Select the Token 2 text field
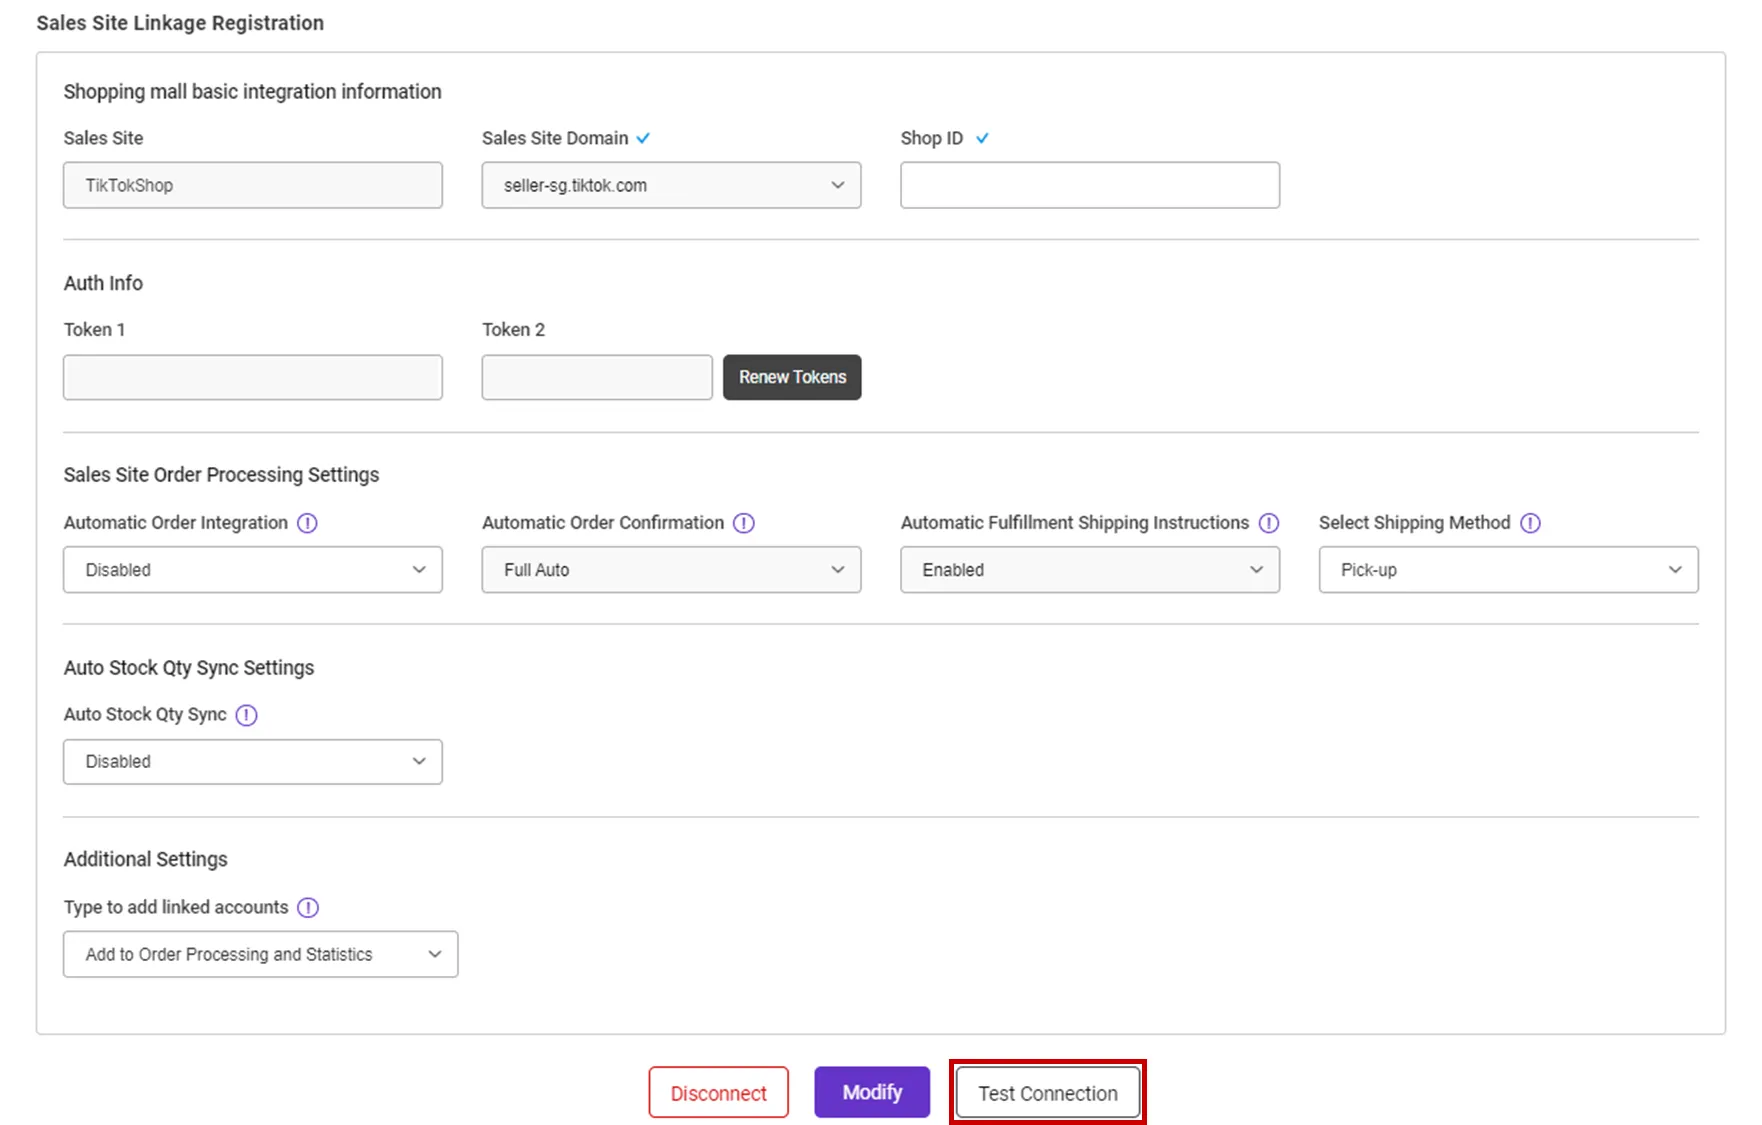The height and width of the screenshot is (1125, 1762). coord(597,377)
